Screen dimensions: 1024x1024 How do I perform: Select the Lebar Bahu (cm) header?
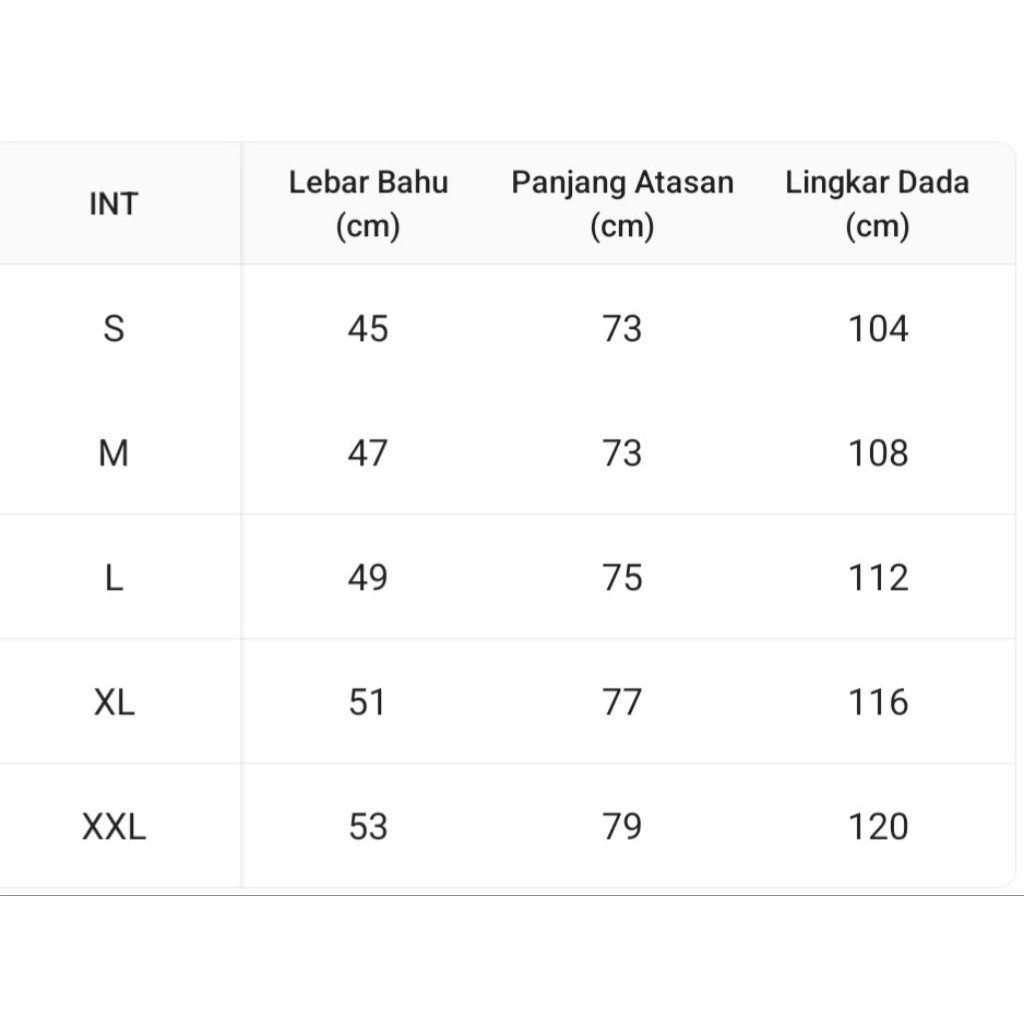click(368, 204)
